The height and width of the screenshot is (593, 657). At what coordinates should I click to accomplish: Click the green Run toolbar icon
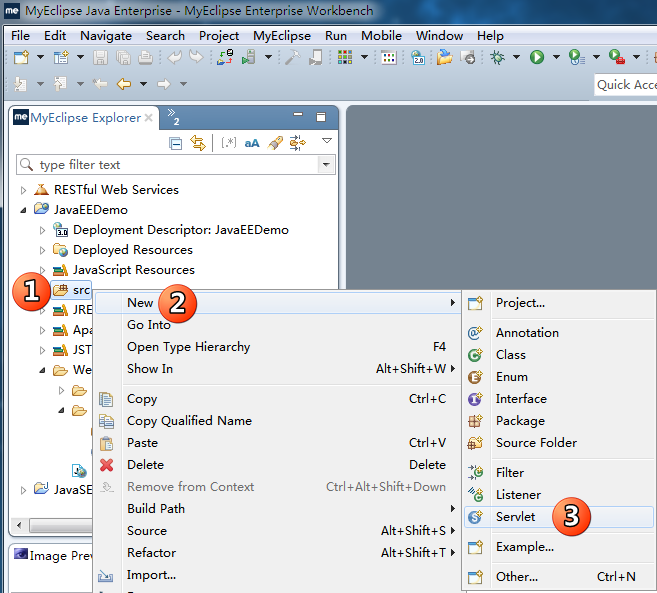tap(537, 57)
